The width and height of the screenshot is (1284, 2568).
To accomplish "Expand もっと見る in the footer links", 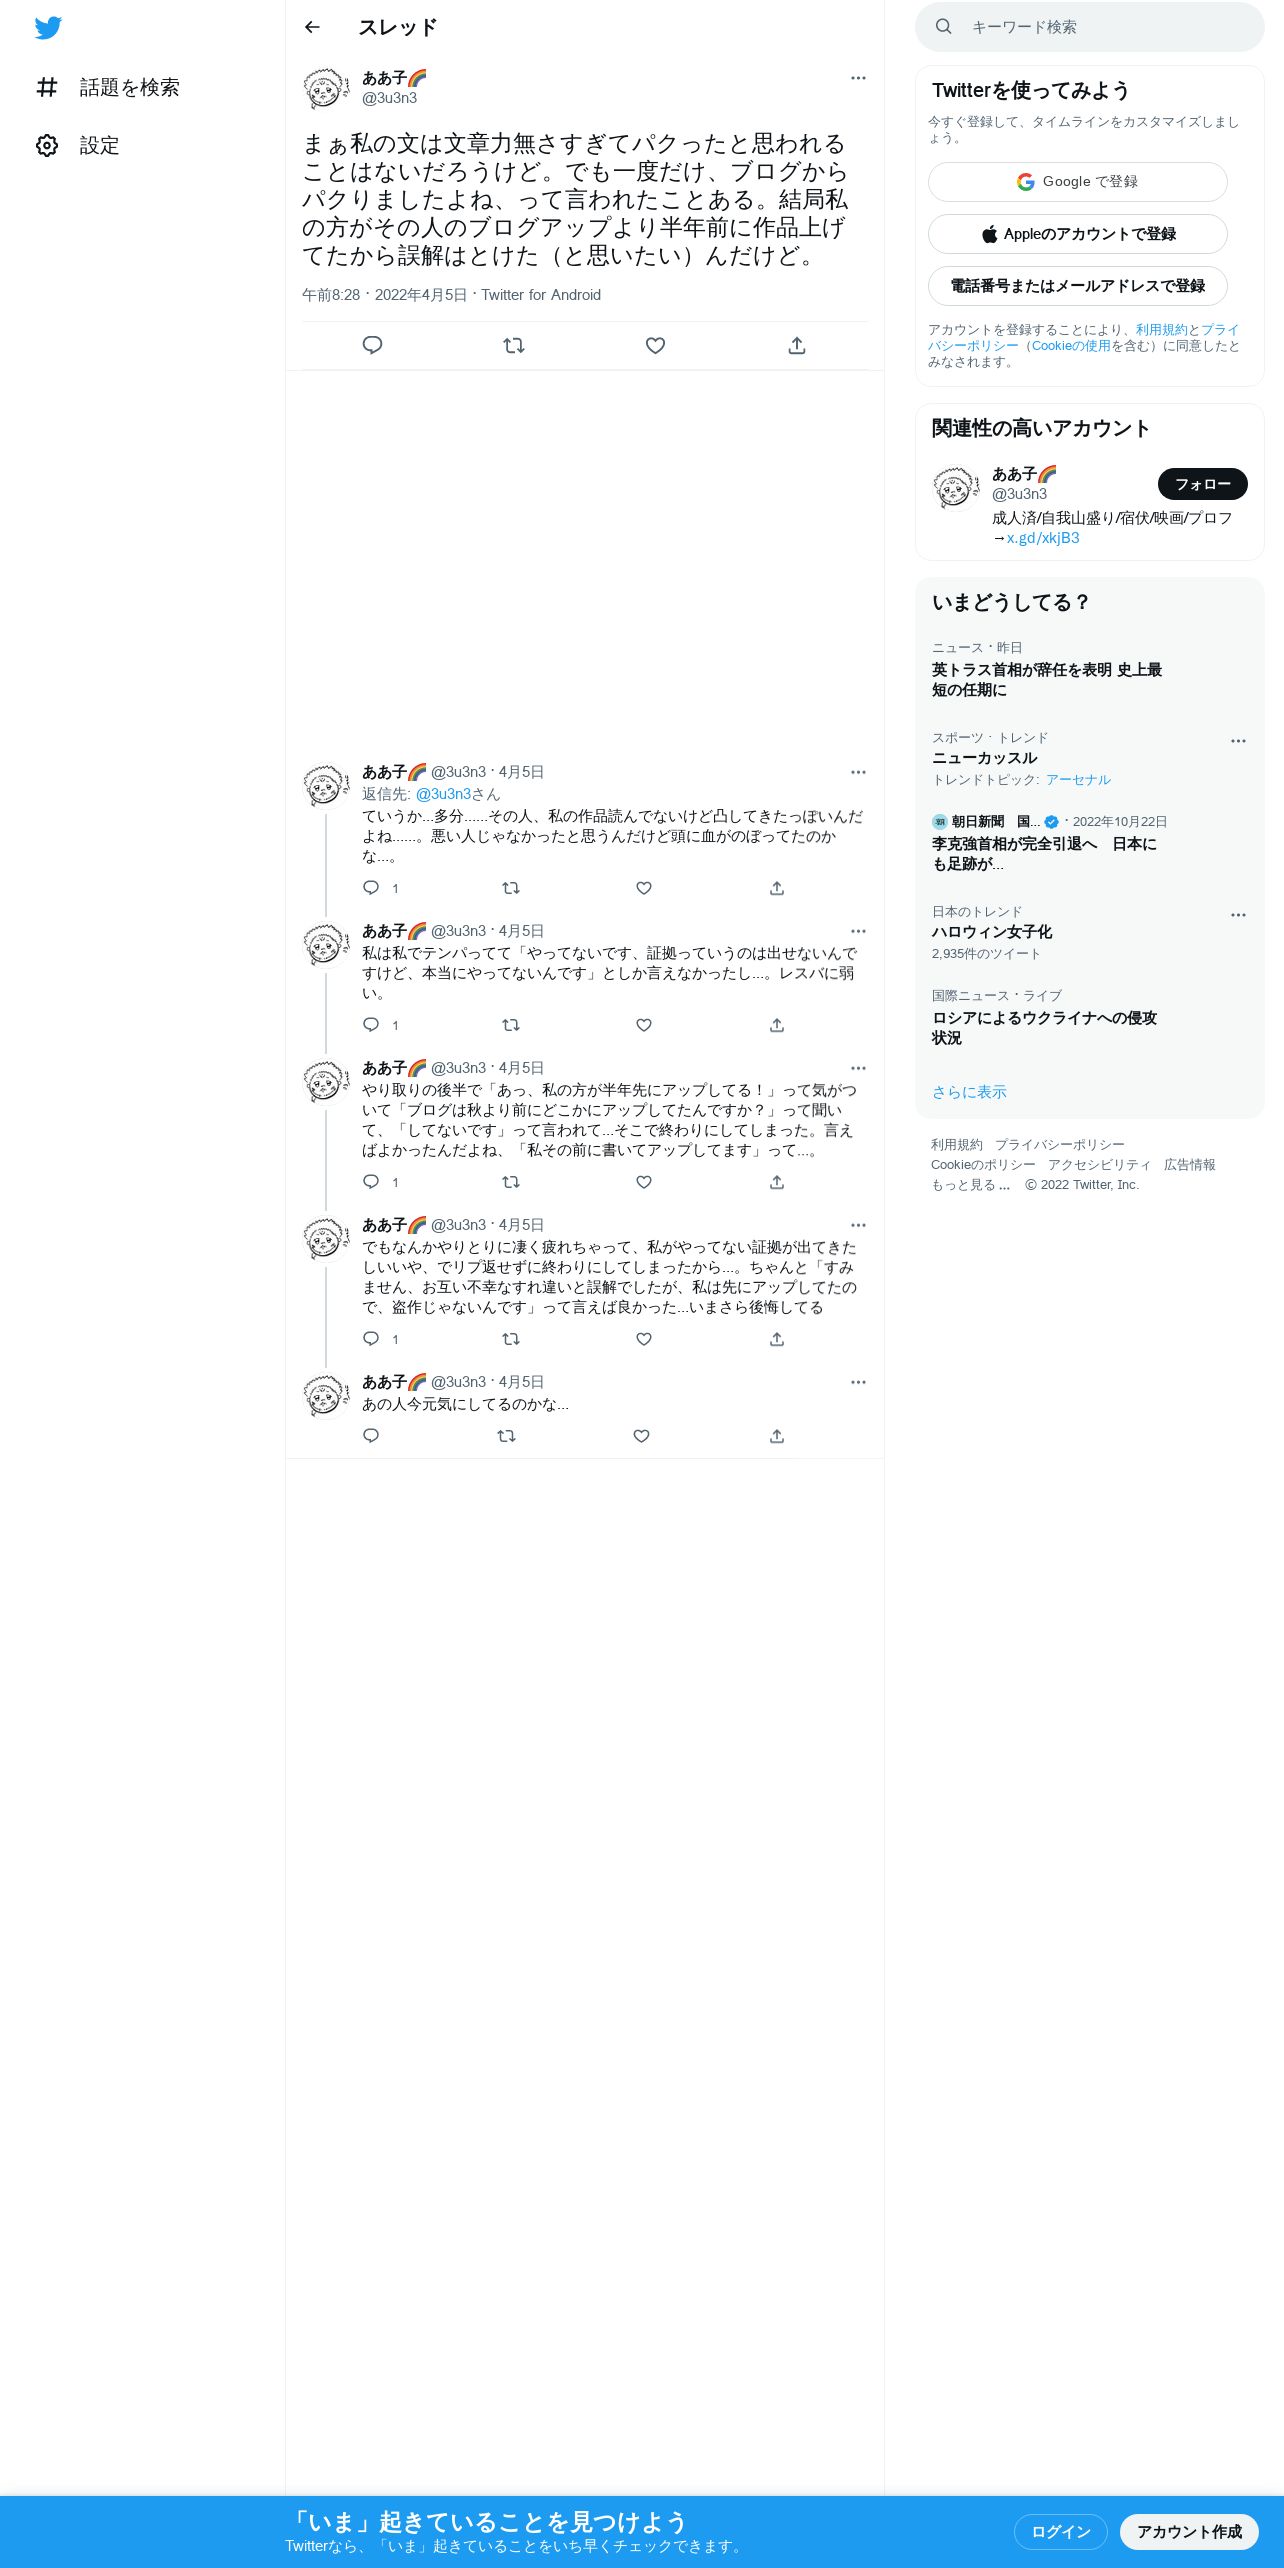I will pos(970,1185).
